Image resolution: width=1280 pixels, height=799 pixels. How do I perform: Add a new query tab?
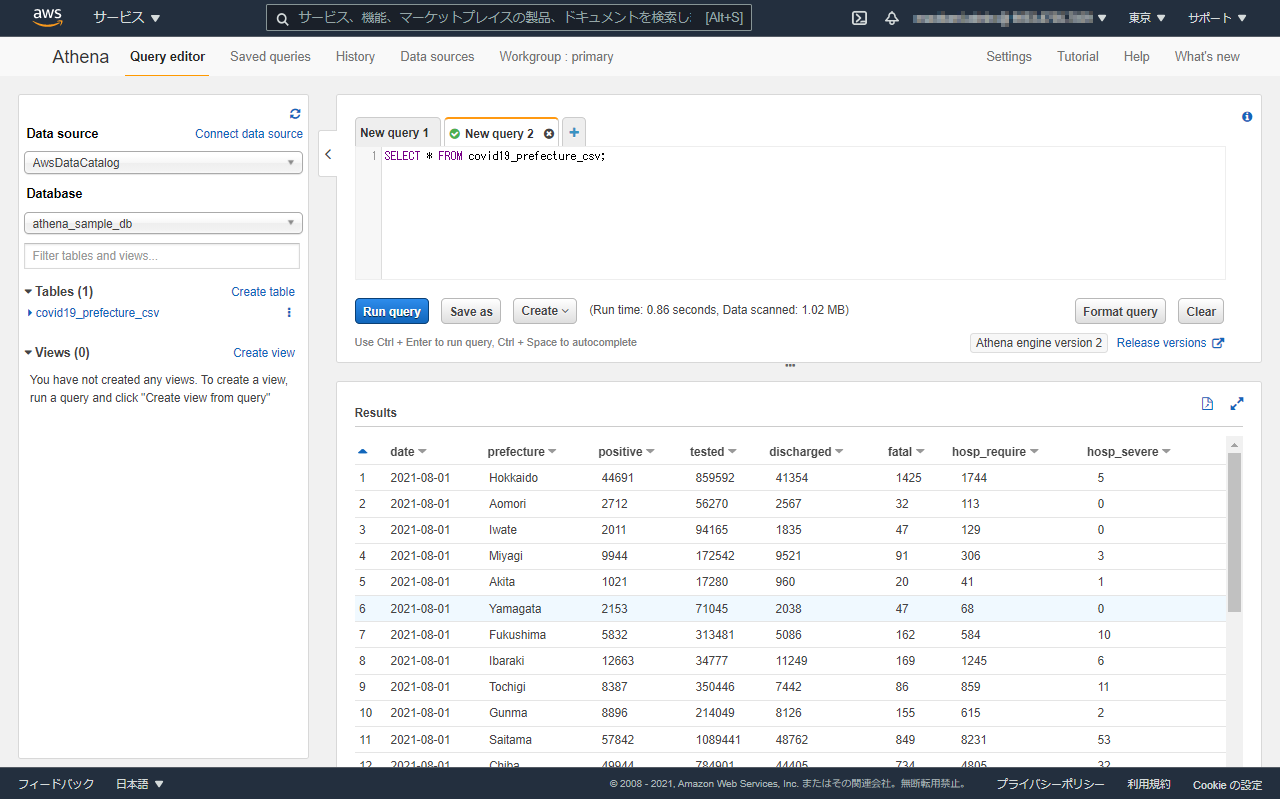point(574,132)
